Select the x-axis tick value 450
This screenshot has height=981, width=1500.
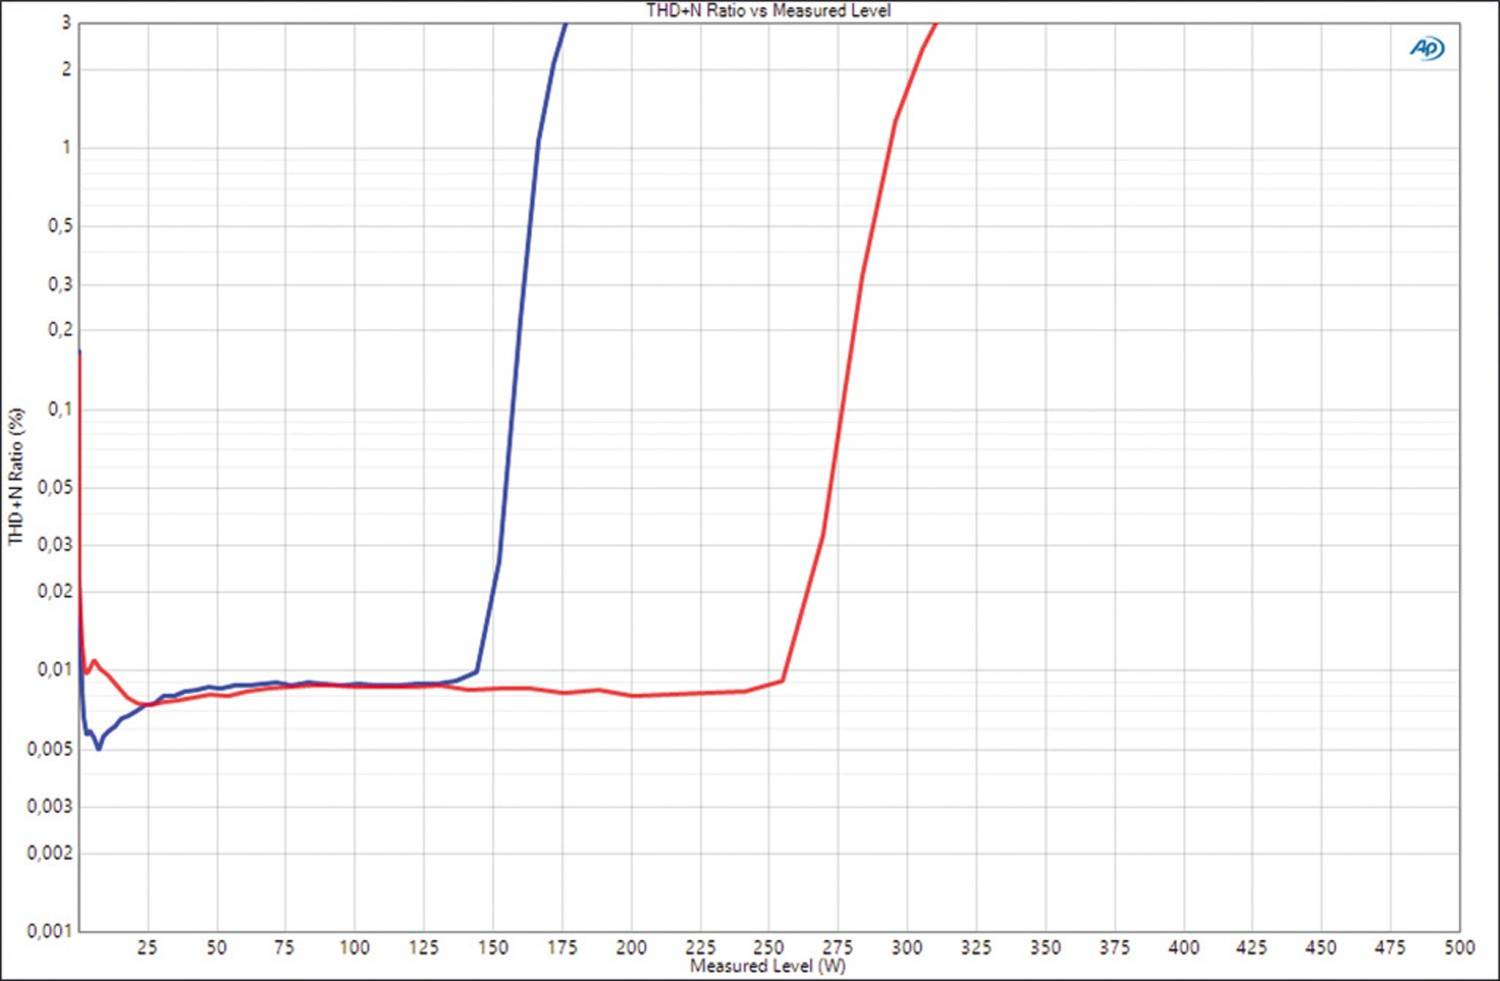point(1322,947)
